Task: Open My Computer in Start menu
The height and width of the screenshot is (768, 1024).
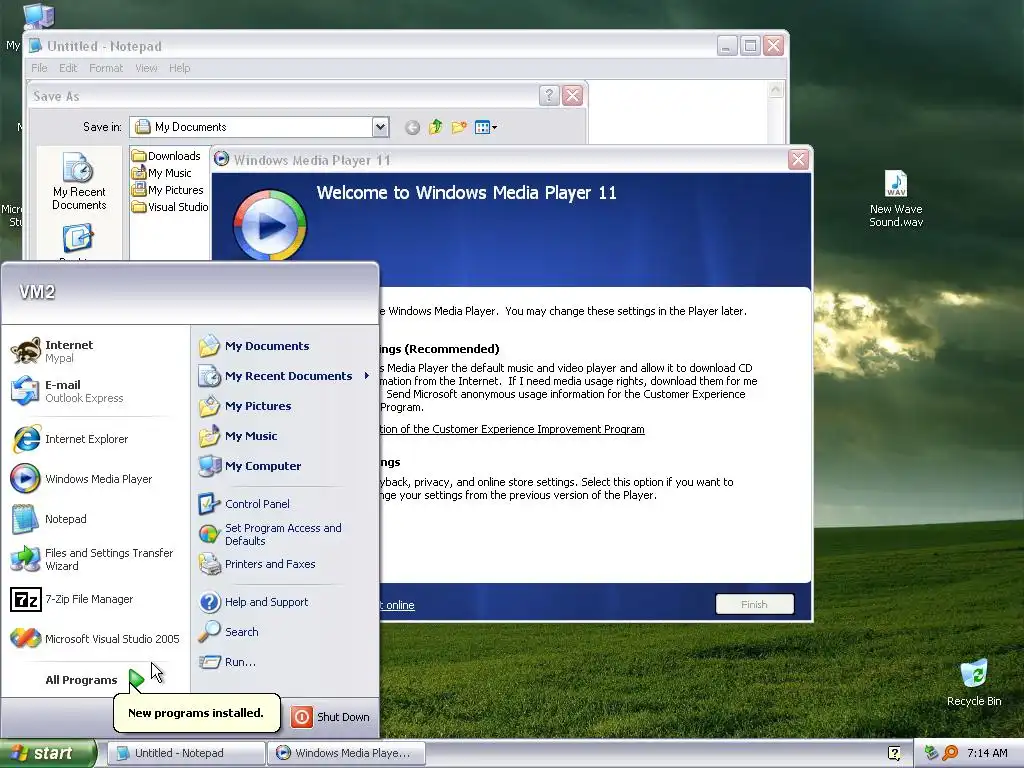Action: pos(285,466)
